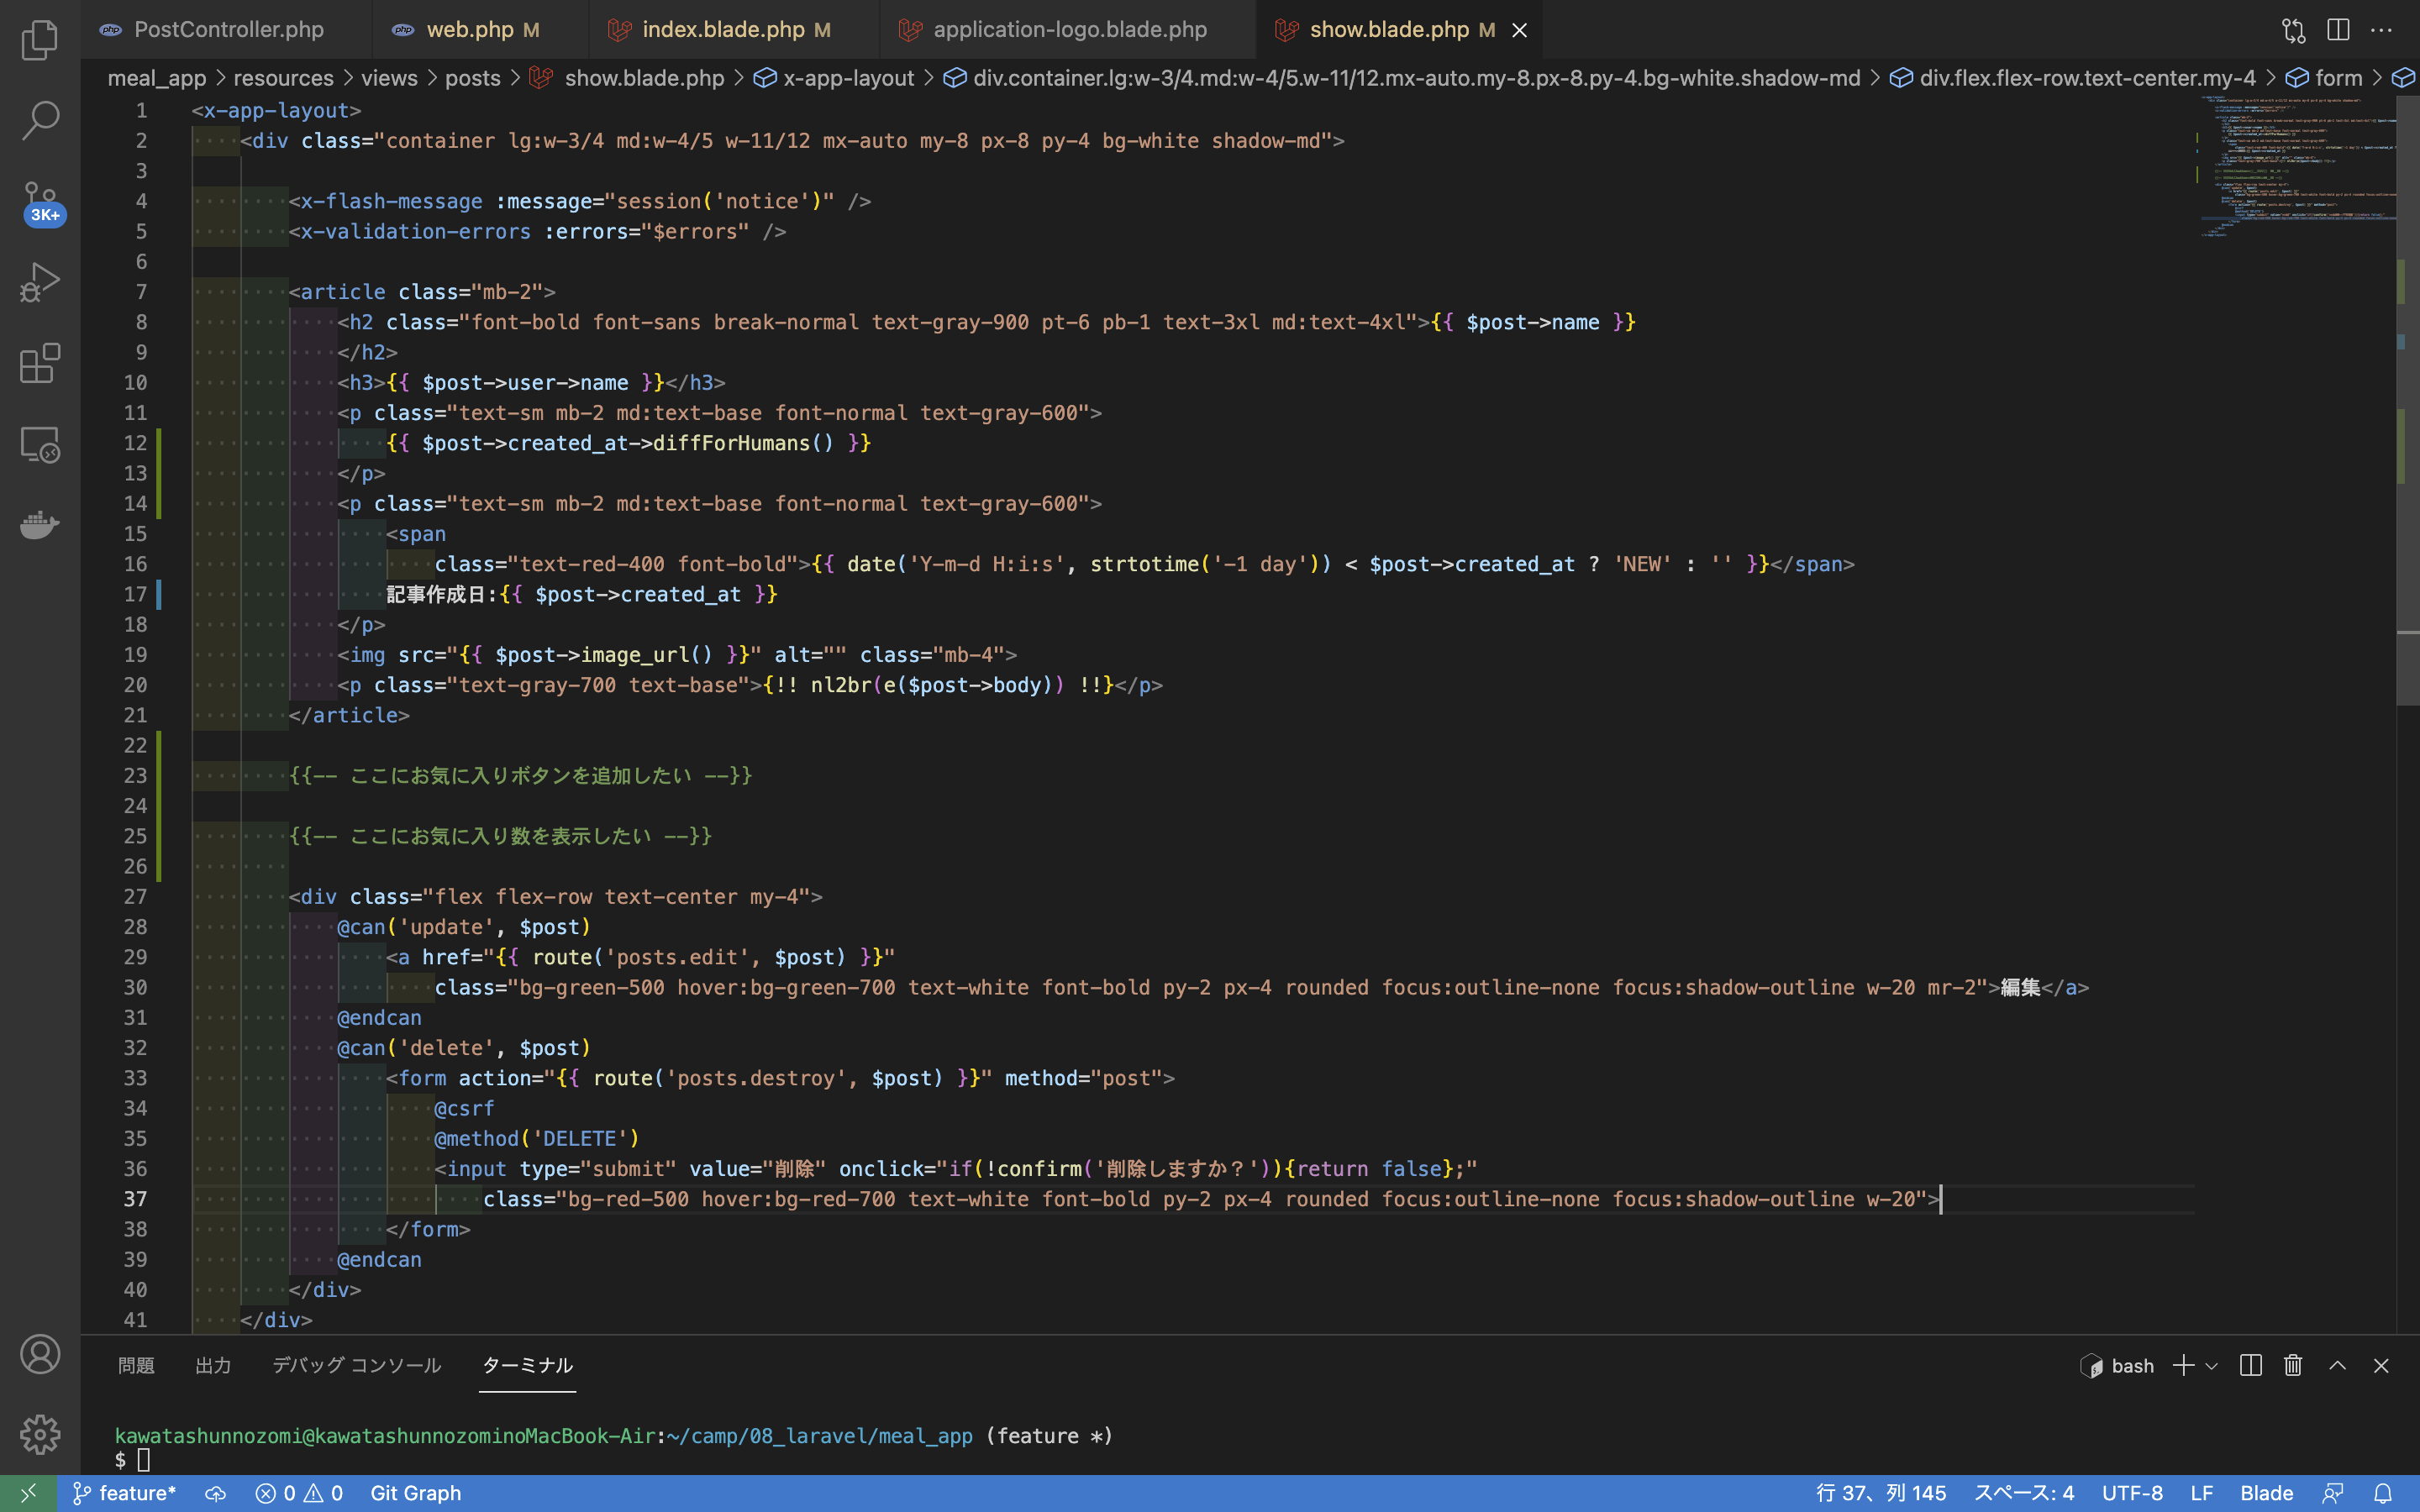This screenshot has height=1512, width=2420.
Task: Click feature* branch in status bar
Action: (125, 1493)
